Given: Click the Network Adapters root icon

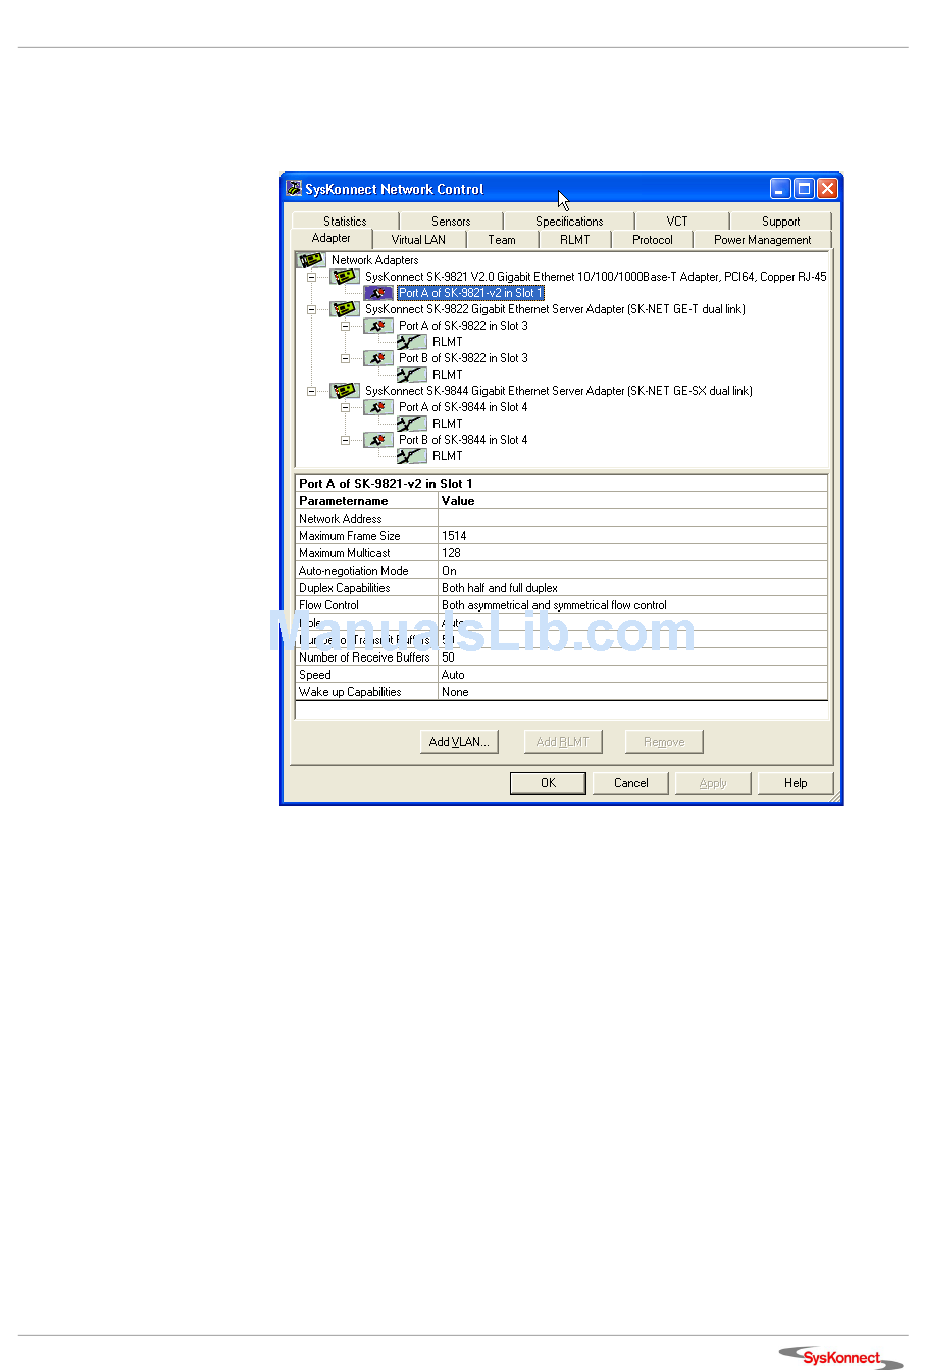Looking at the screenshot, I should [311, 260].
